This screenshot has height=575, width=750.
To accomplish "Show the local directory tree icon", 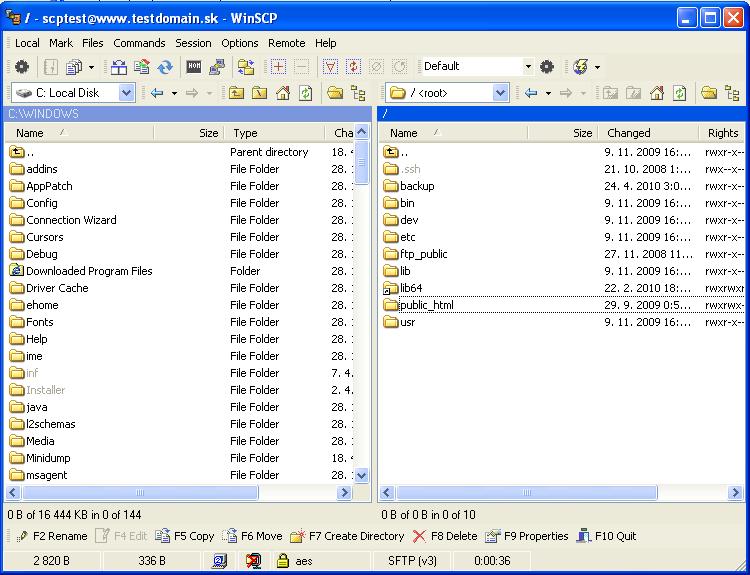I will click(358, 93).
